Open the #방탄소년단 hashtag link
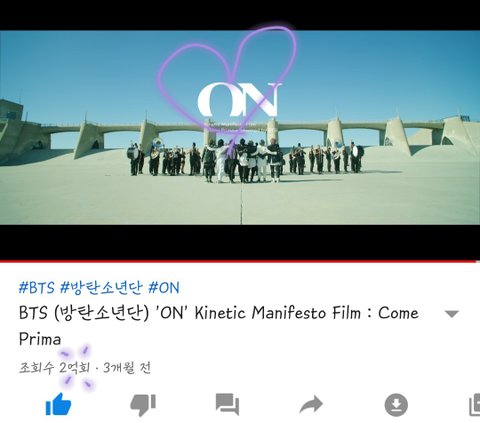Screen dimensions: 480x423 (x=101, y=287)
